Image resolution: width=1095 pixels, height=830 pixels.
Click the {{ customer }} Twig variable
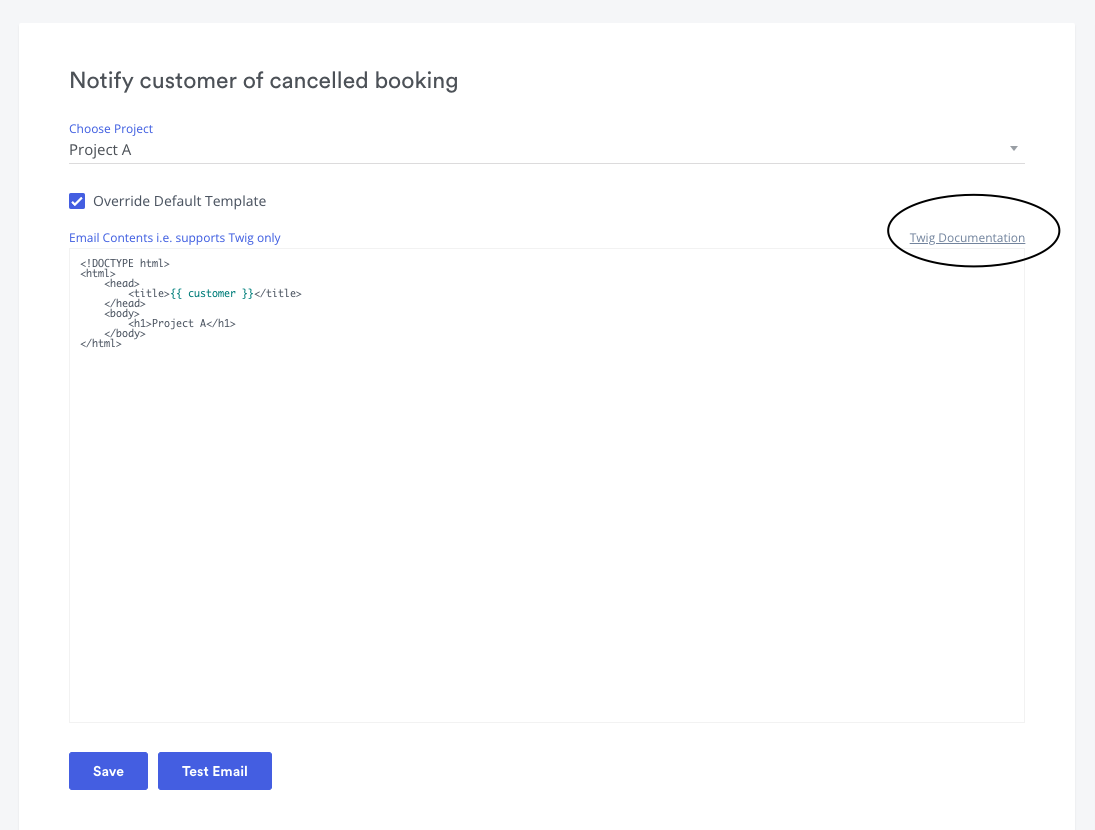pyautogui.click(x=212, y=293)
